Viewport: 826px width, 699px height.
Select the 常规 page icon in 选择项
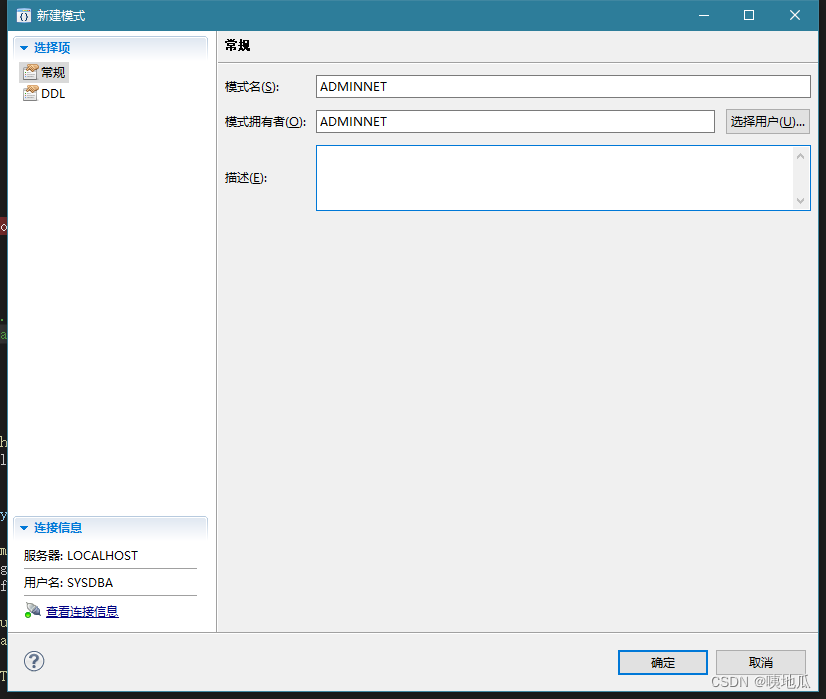pyautogui.click(x=29, y=71)
